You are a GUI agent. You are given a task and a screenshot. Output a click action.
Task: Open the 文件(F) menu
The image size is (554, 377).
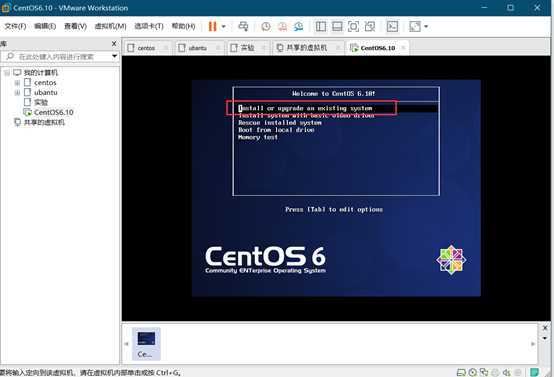[x=15, y=26]
